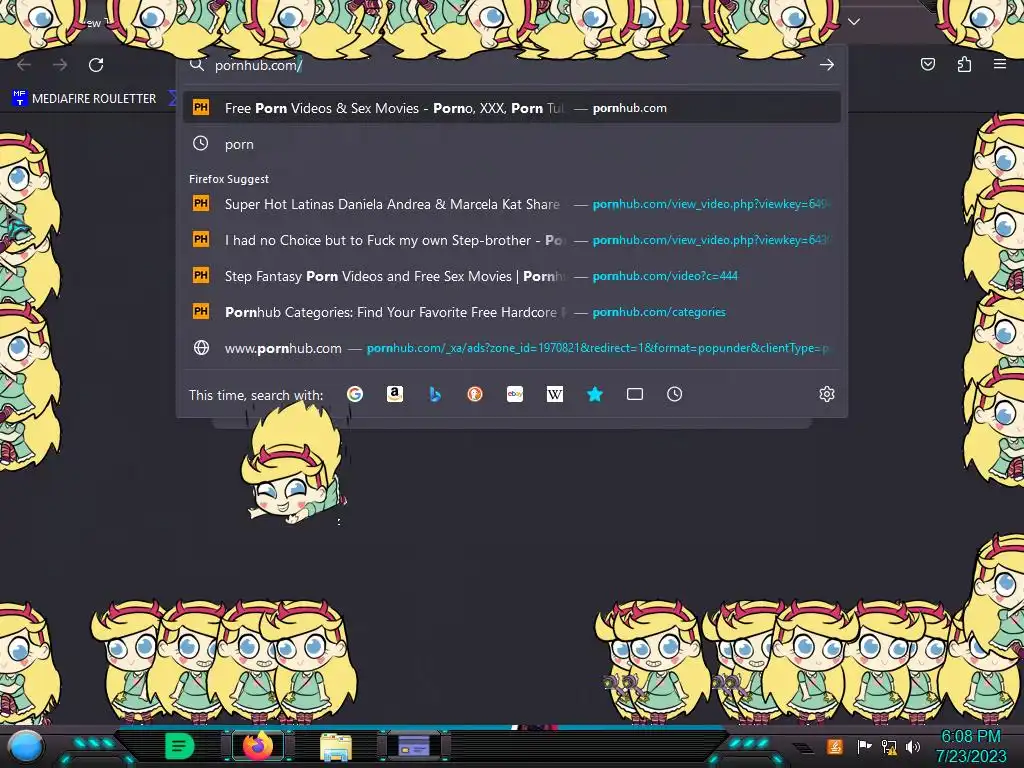The width and height of the screenshot is (1024, 768).
Task: Open the clock showing 6:08 PM
Action: coord(971,746)
